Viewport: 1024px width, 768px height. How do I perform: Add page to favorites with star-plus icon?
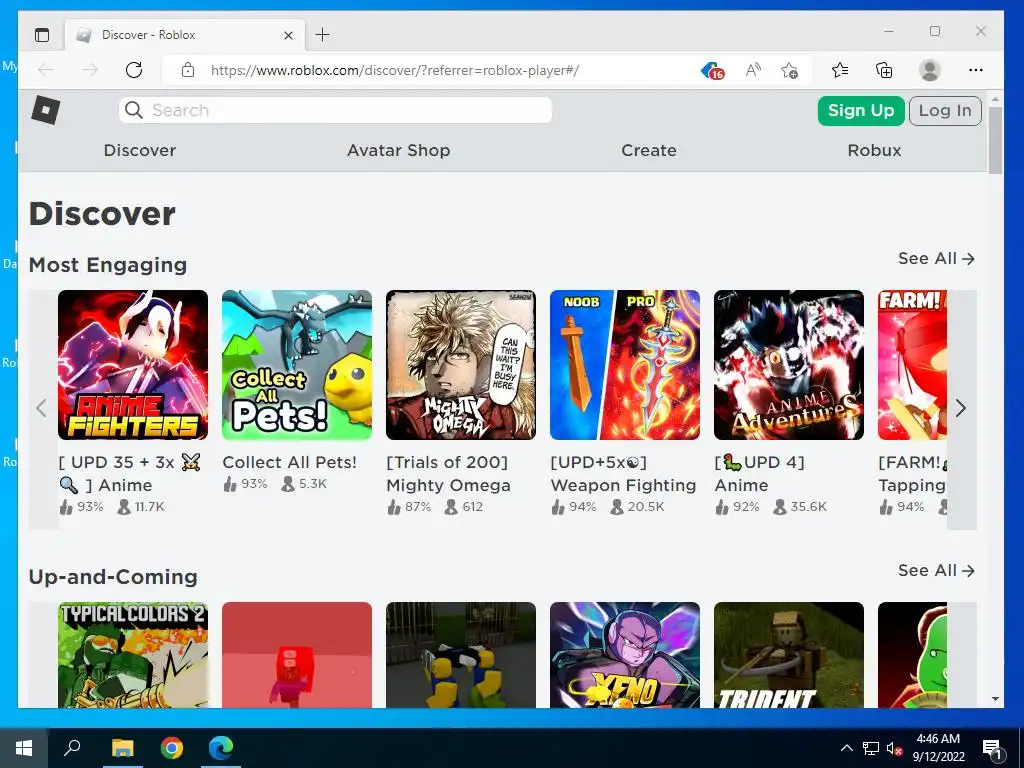pyautogui.click(x=789, y=70)
